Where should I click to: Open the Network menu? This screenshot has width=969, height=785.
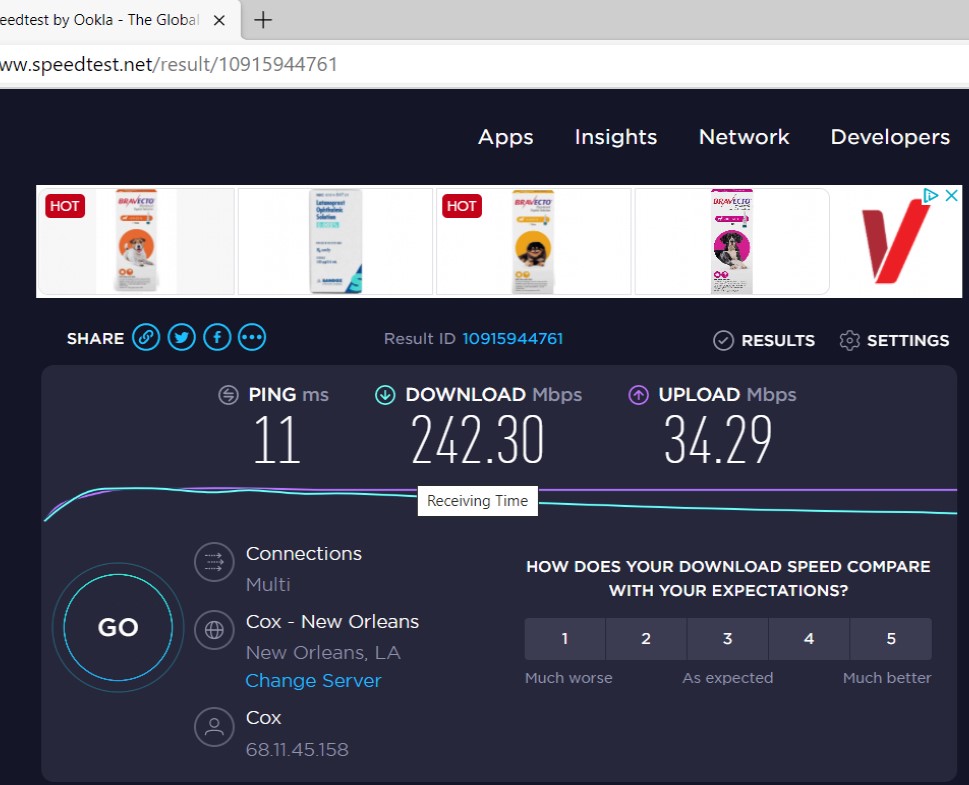pos(744,137)
